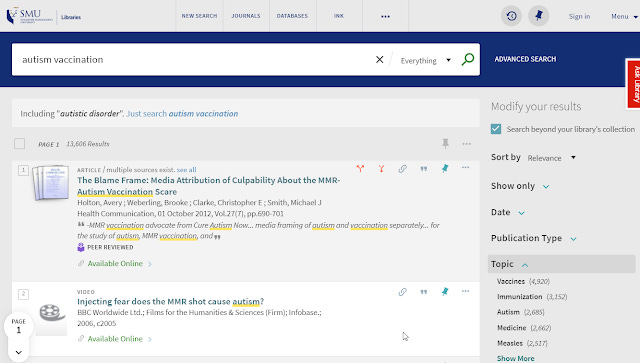Open more actions menu for results list header

[x=467, y=144]
